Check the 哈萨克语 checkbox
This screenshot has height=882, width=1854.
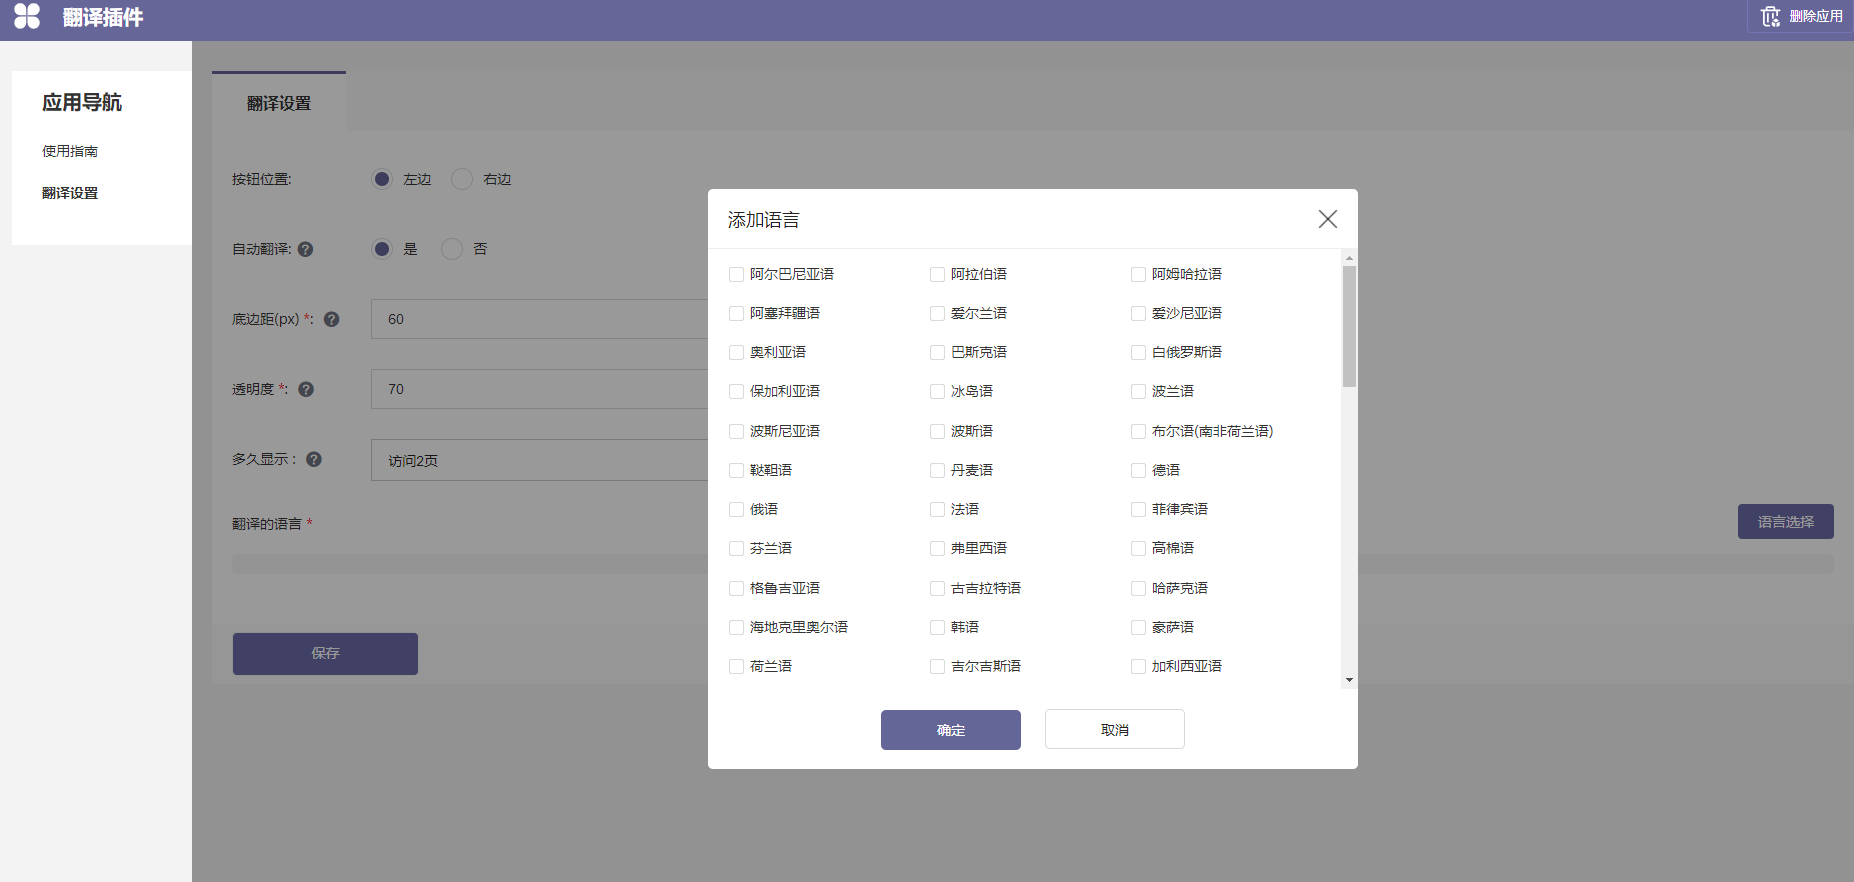coord(1138,588)
